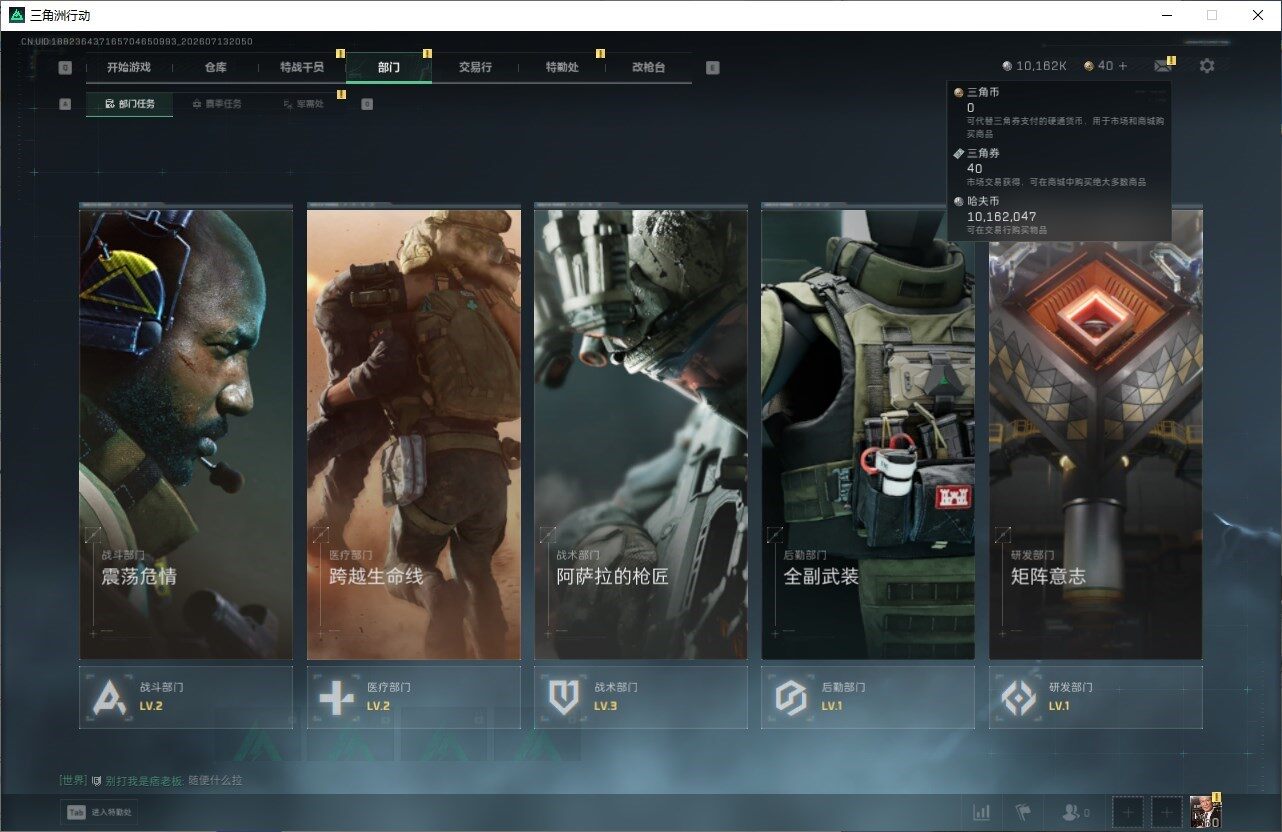
Task: Click the 10,162,047 balance value
Action: [x=1001, y=216]
